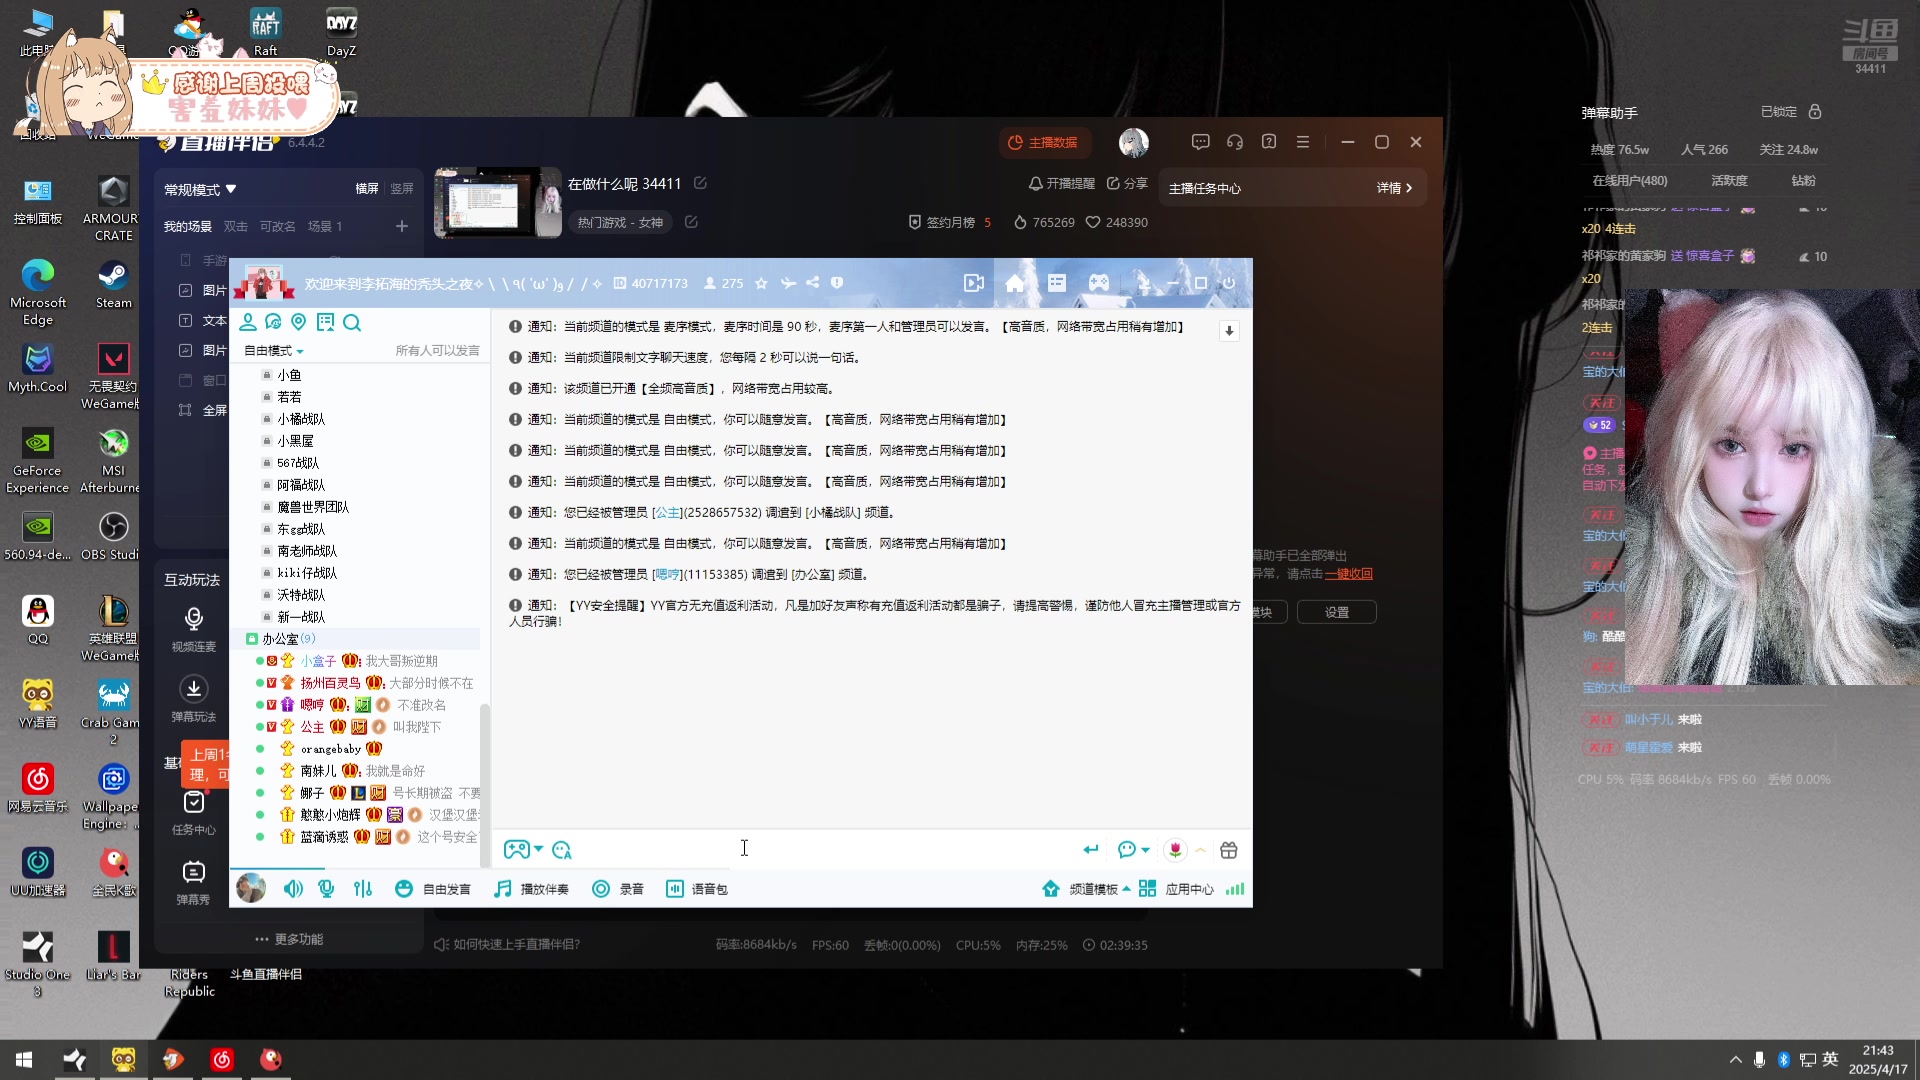Click the 设置 settings button
The width and height of the screenshot is (1920, 1080).
point(1337,612)
